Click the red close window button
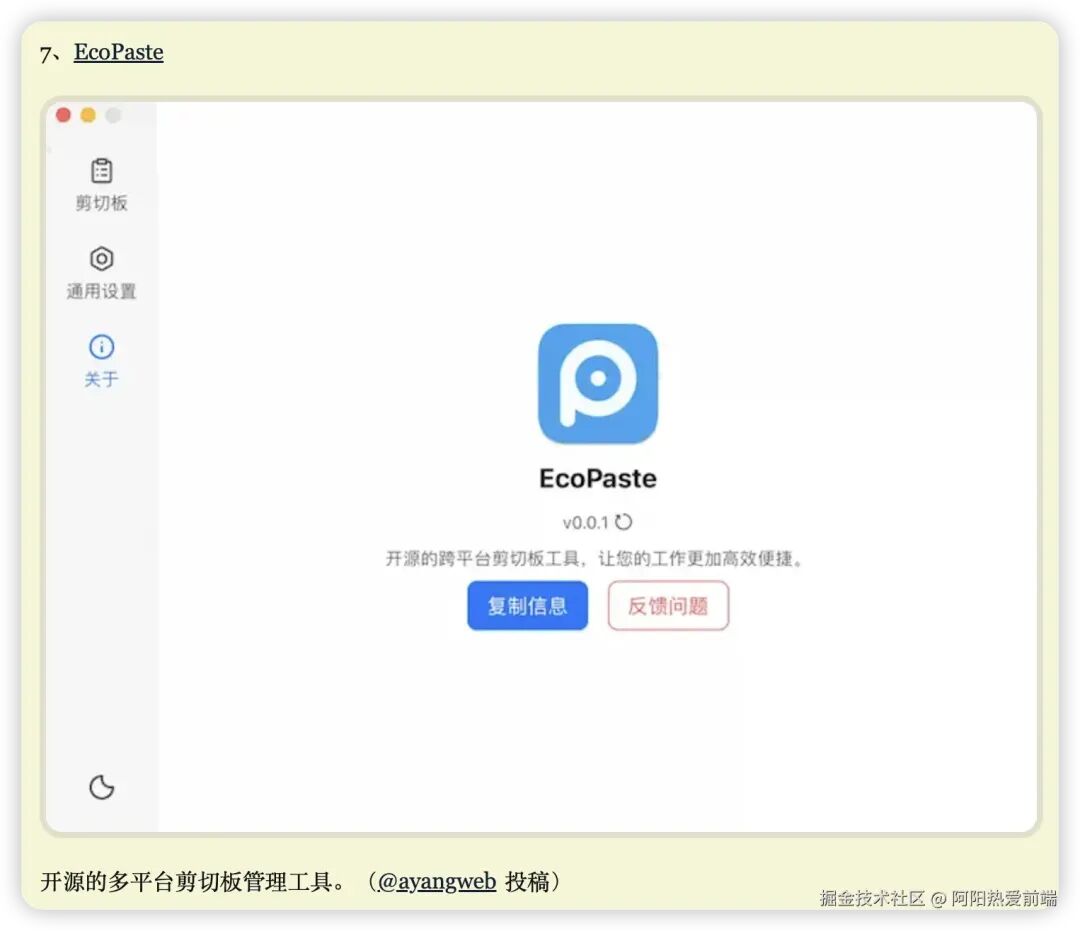 tap(63, 115)
